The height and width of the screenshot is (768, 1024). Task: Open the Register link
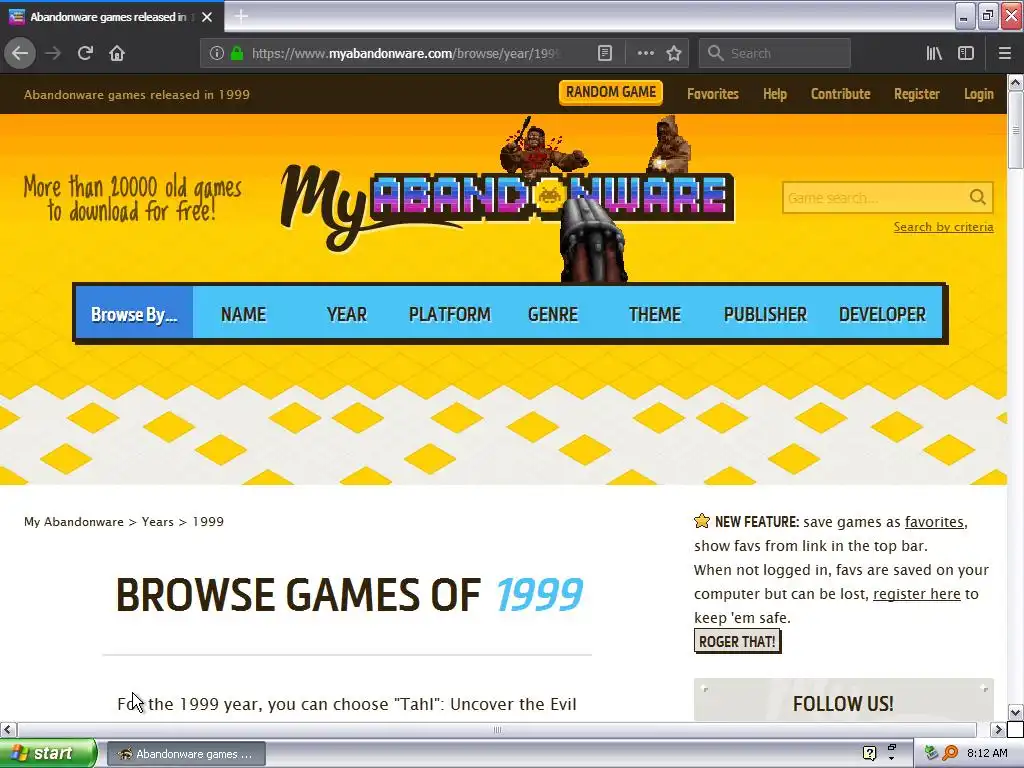coord(916,94)
